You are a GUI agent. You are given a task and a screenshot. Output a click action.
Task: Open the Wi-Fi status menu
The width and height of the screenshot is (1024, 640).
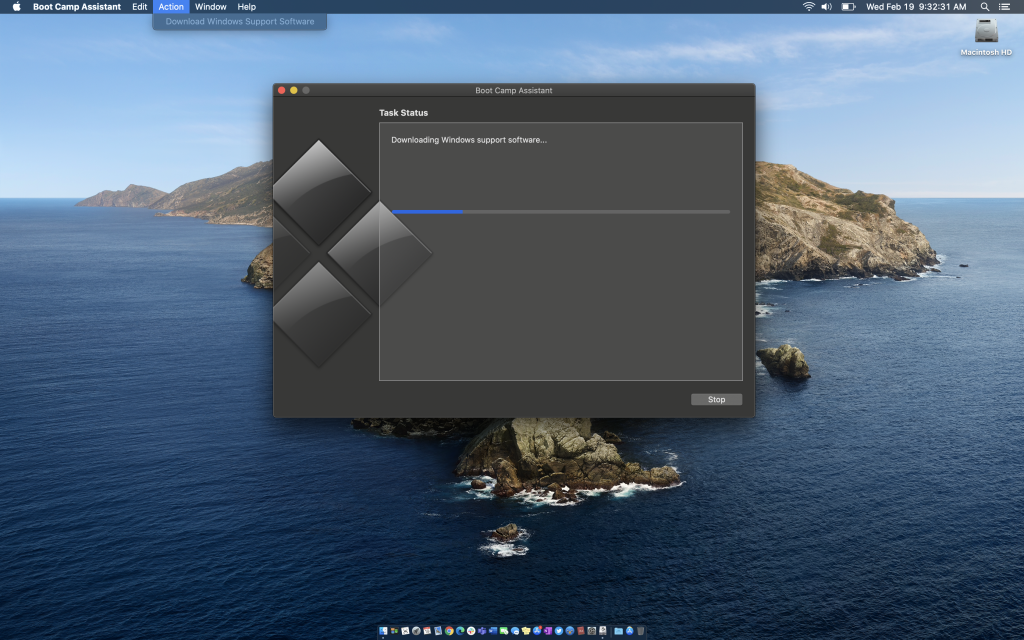click(x=808, y=7)
